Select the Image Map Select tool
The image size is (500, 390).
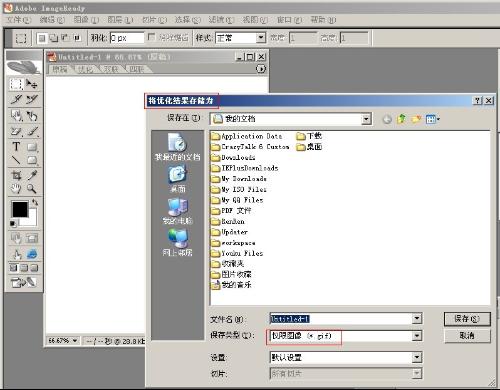[x=32, y=116]
